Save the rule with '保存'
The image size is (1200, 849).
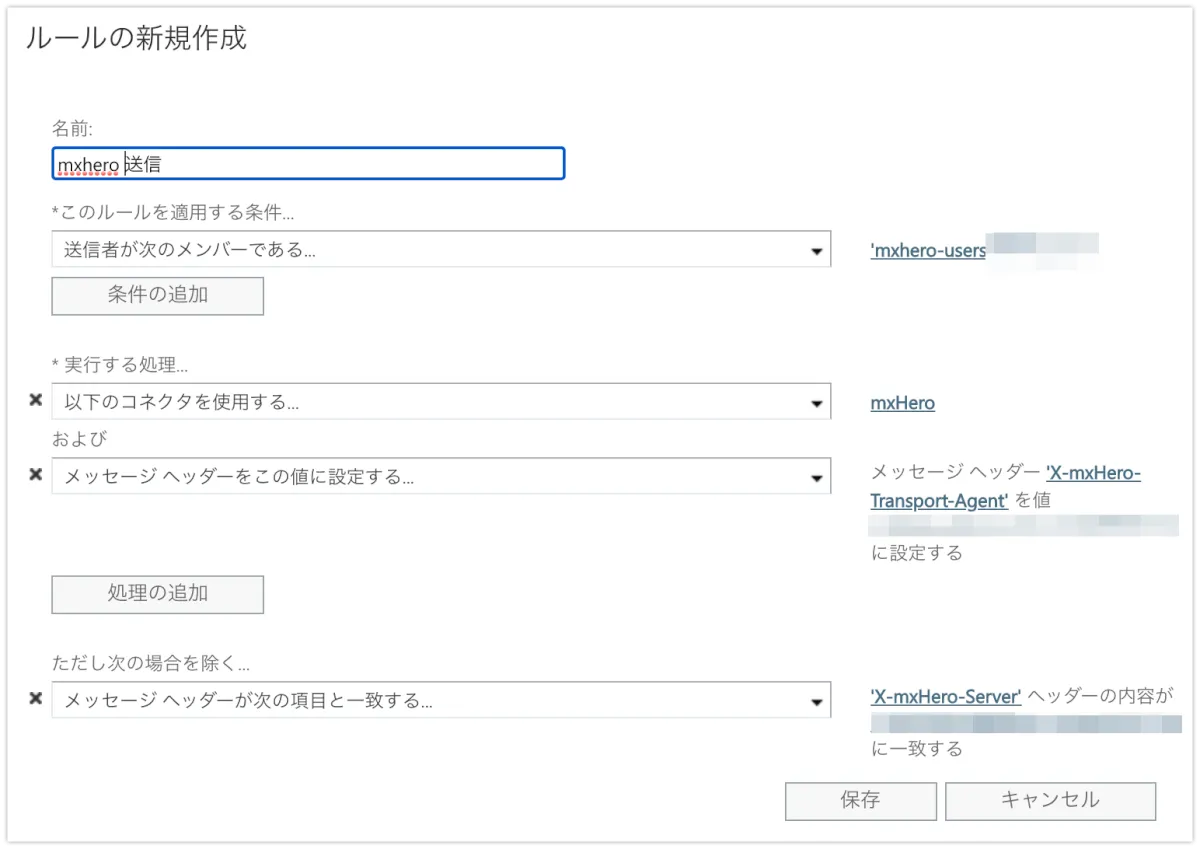[x=860, y=800]
